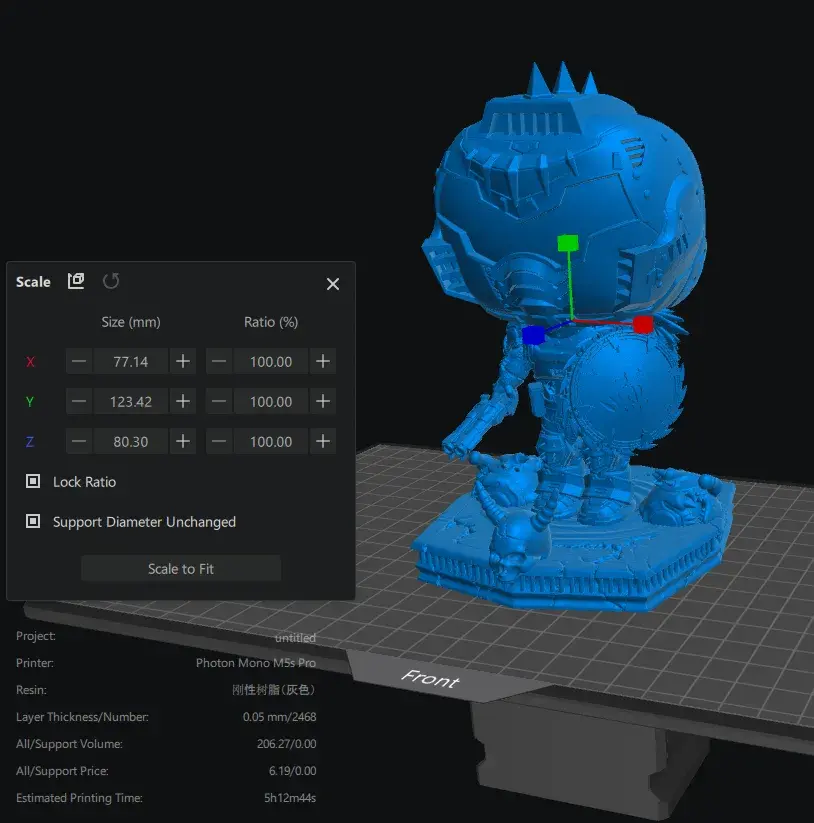Edit the X size field 77.14
The image size is (814, 823).
click(x=131, y=361)
